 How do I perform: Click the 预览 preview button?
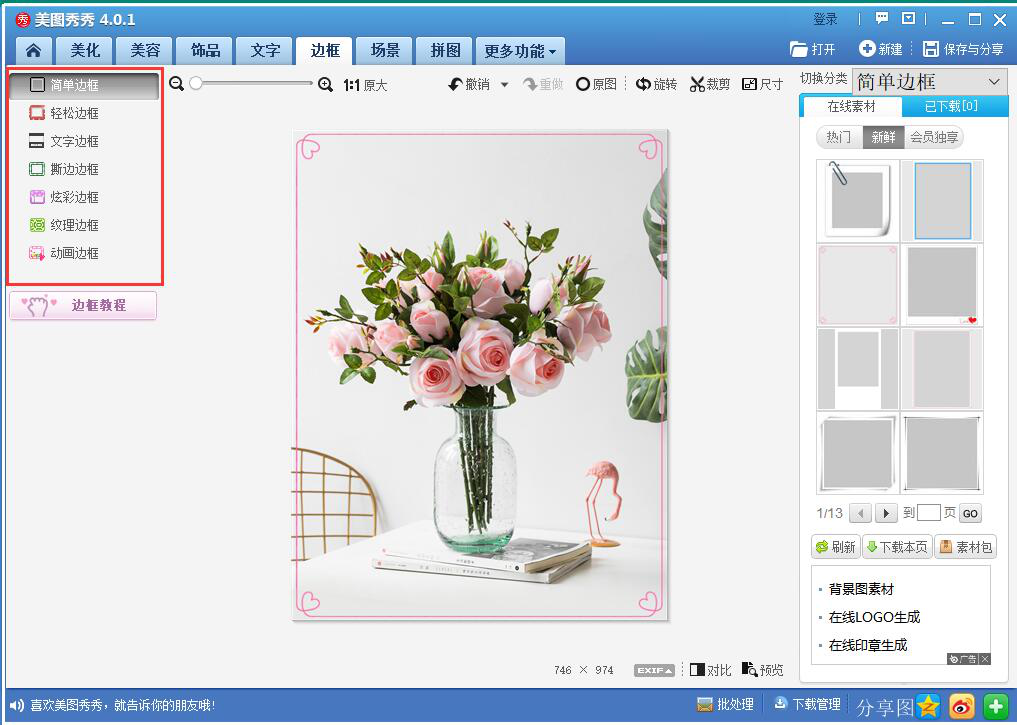763,670
